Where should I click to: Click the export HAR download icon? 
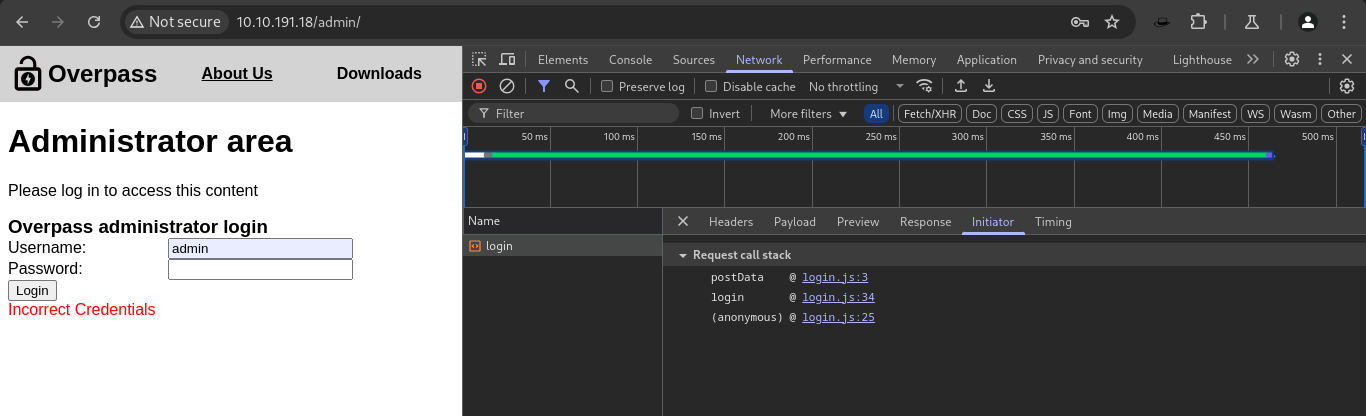tap(989, 87)
